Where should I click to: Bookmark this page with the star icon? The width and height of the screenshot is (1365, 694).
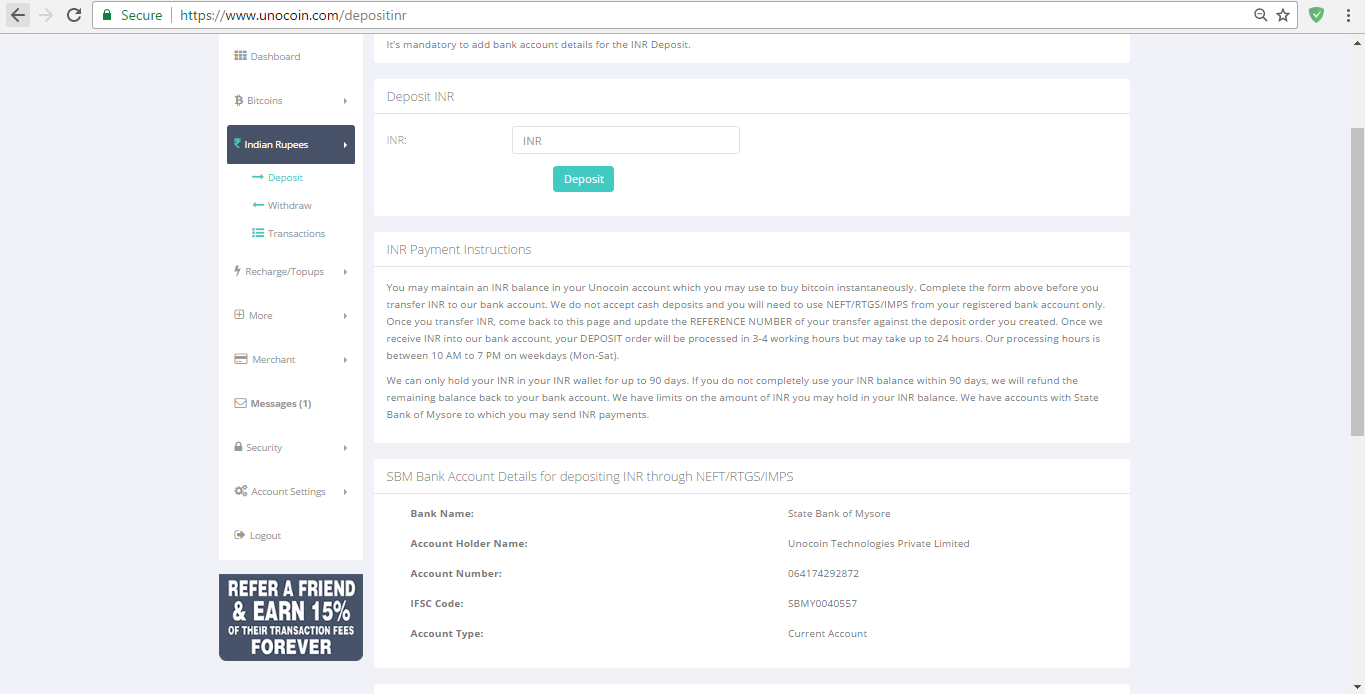coord(1283,15)
